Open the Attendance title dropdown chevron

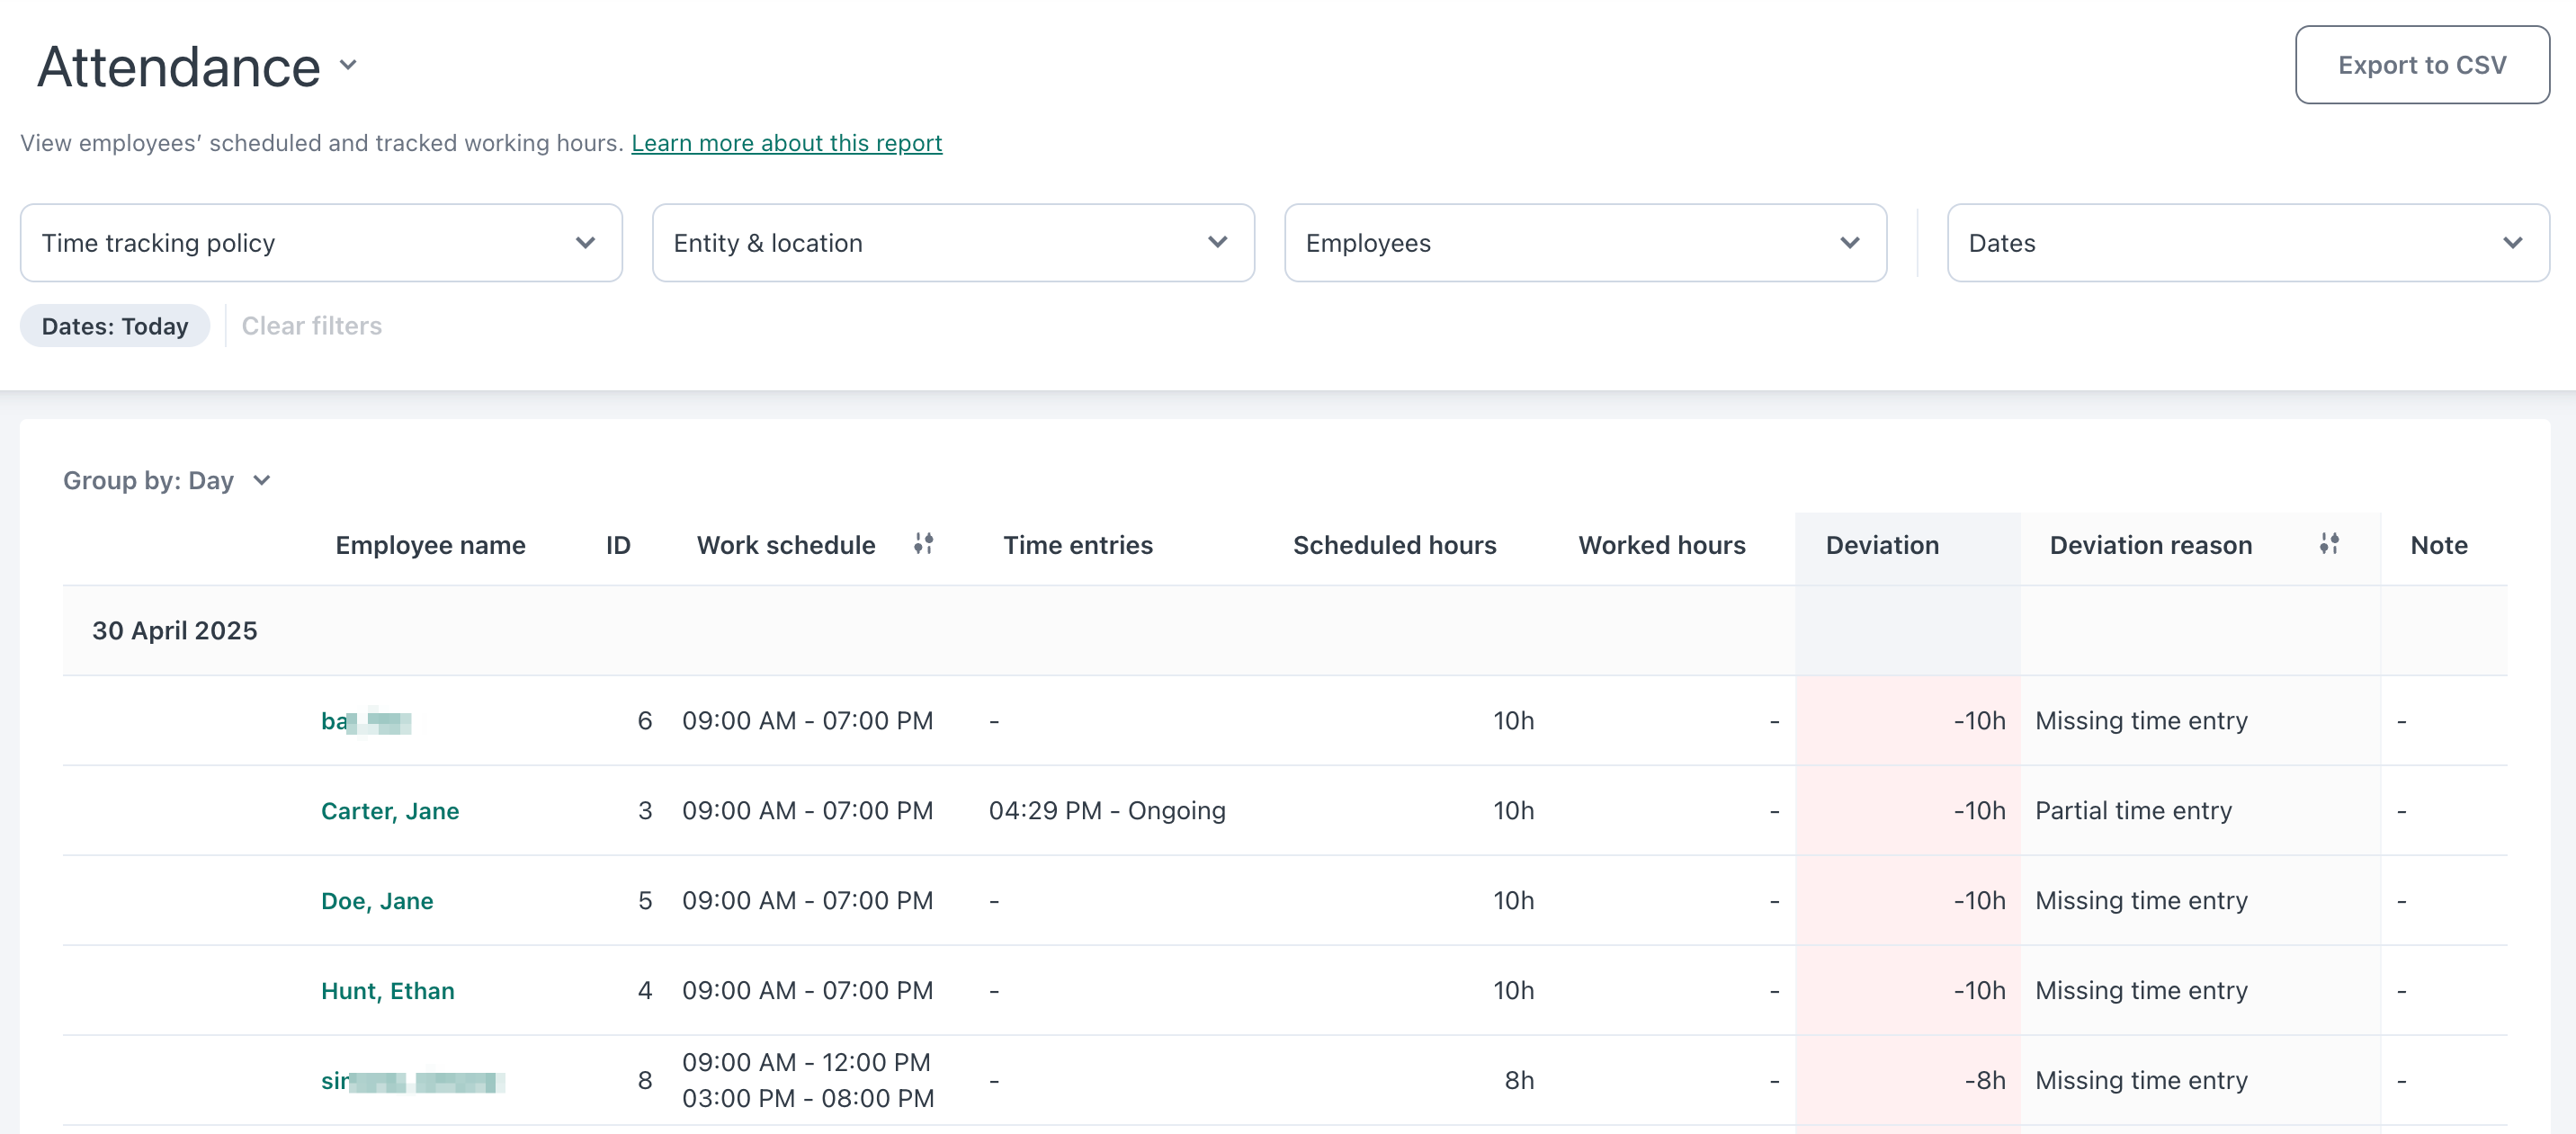click(x=348, y=66)
